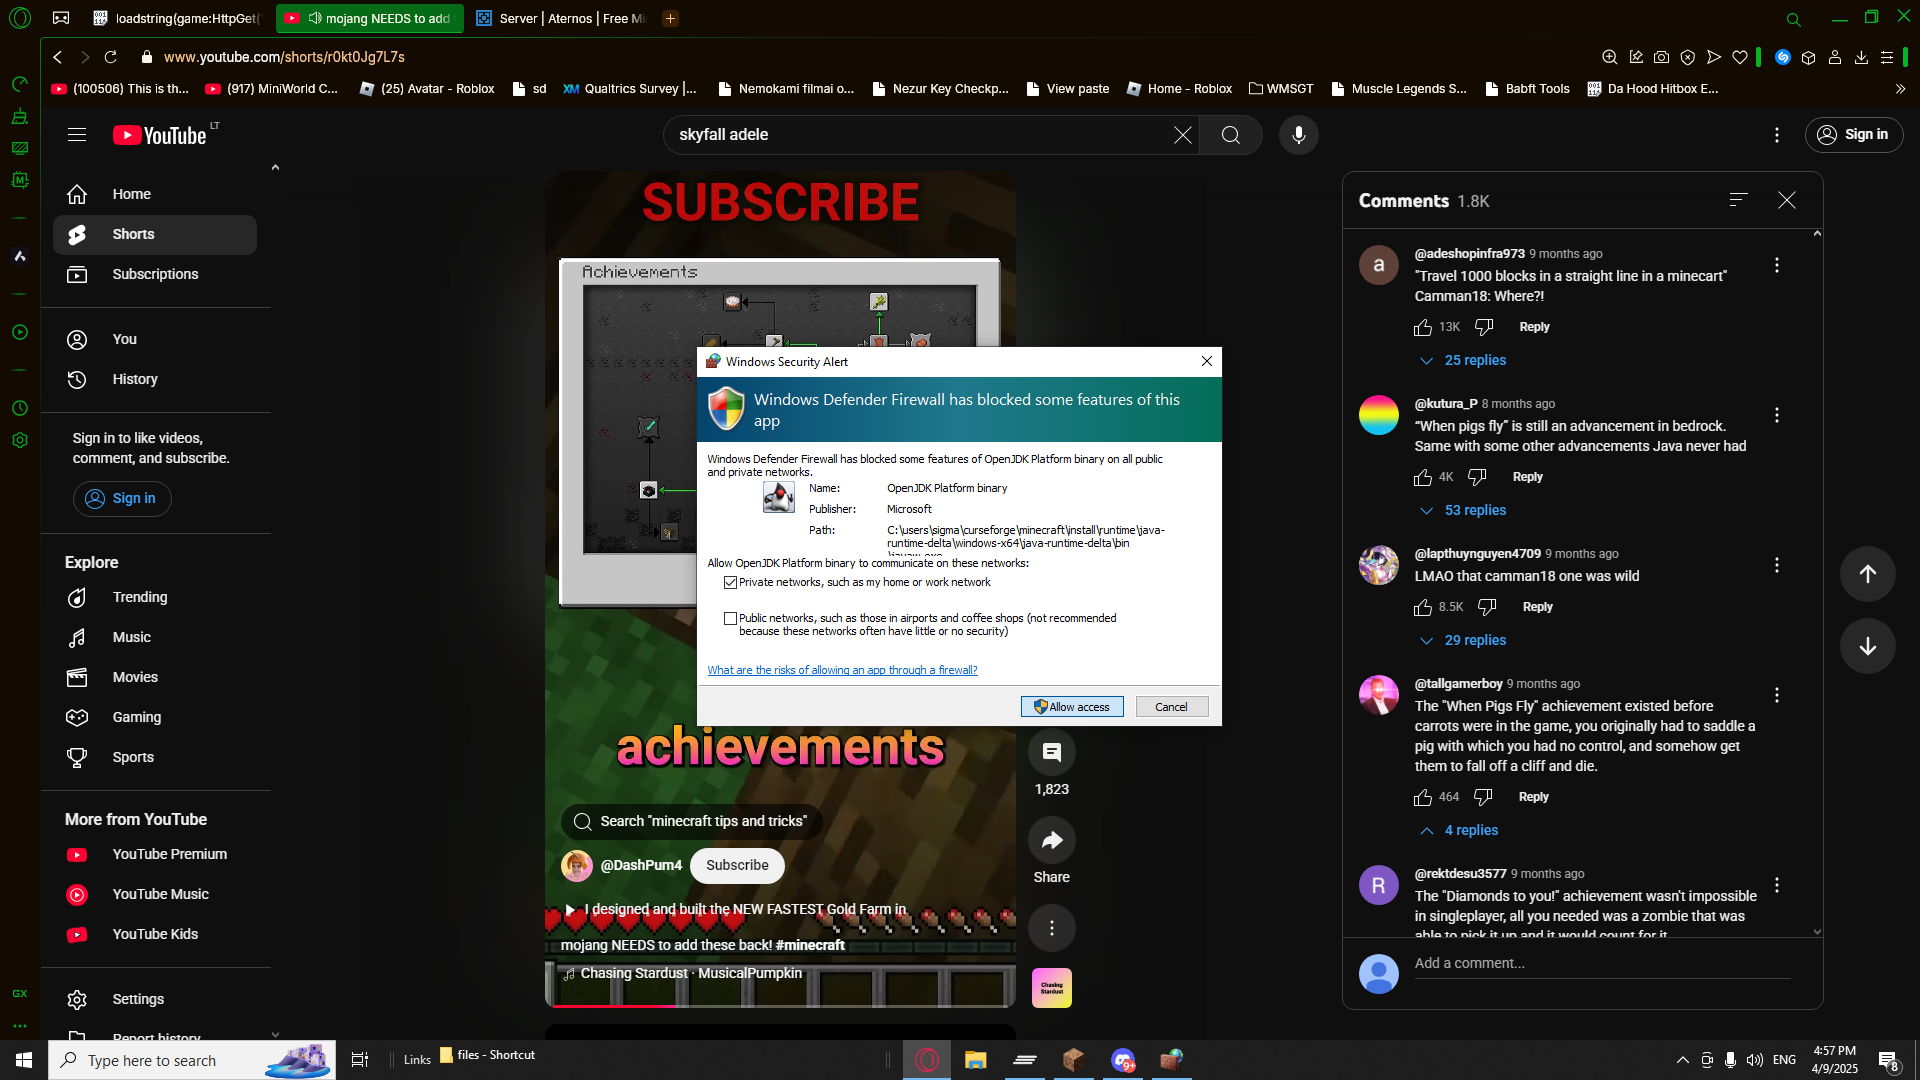
Task: Like the comment by @adeshopinfra973
Action: [x=1423, y=327]
